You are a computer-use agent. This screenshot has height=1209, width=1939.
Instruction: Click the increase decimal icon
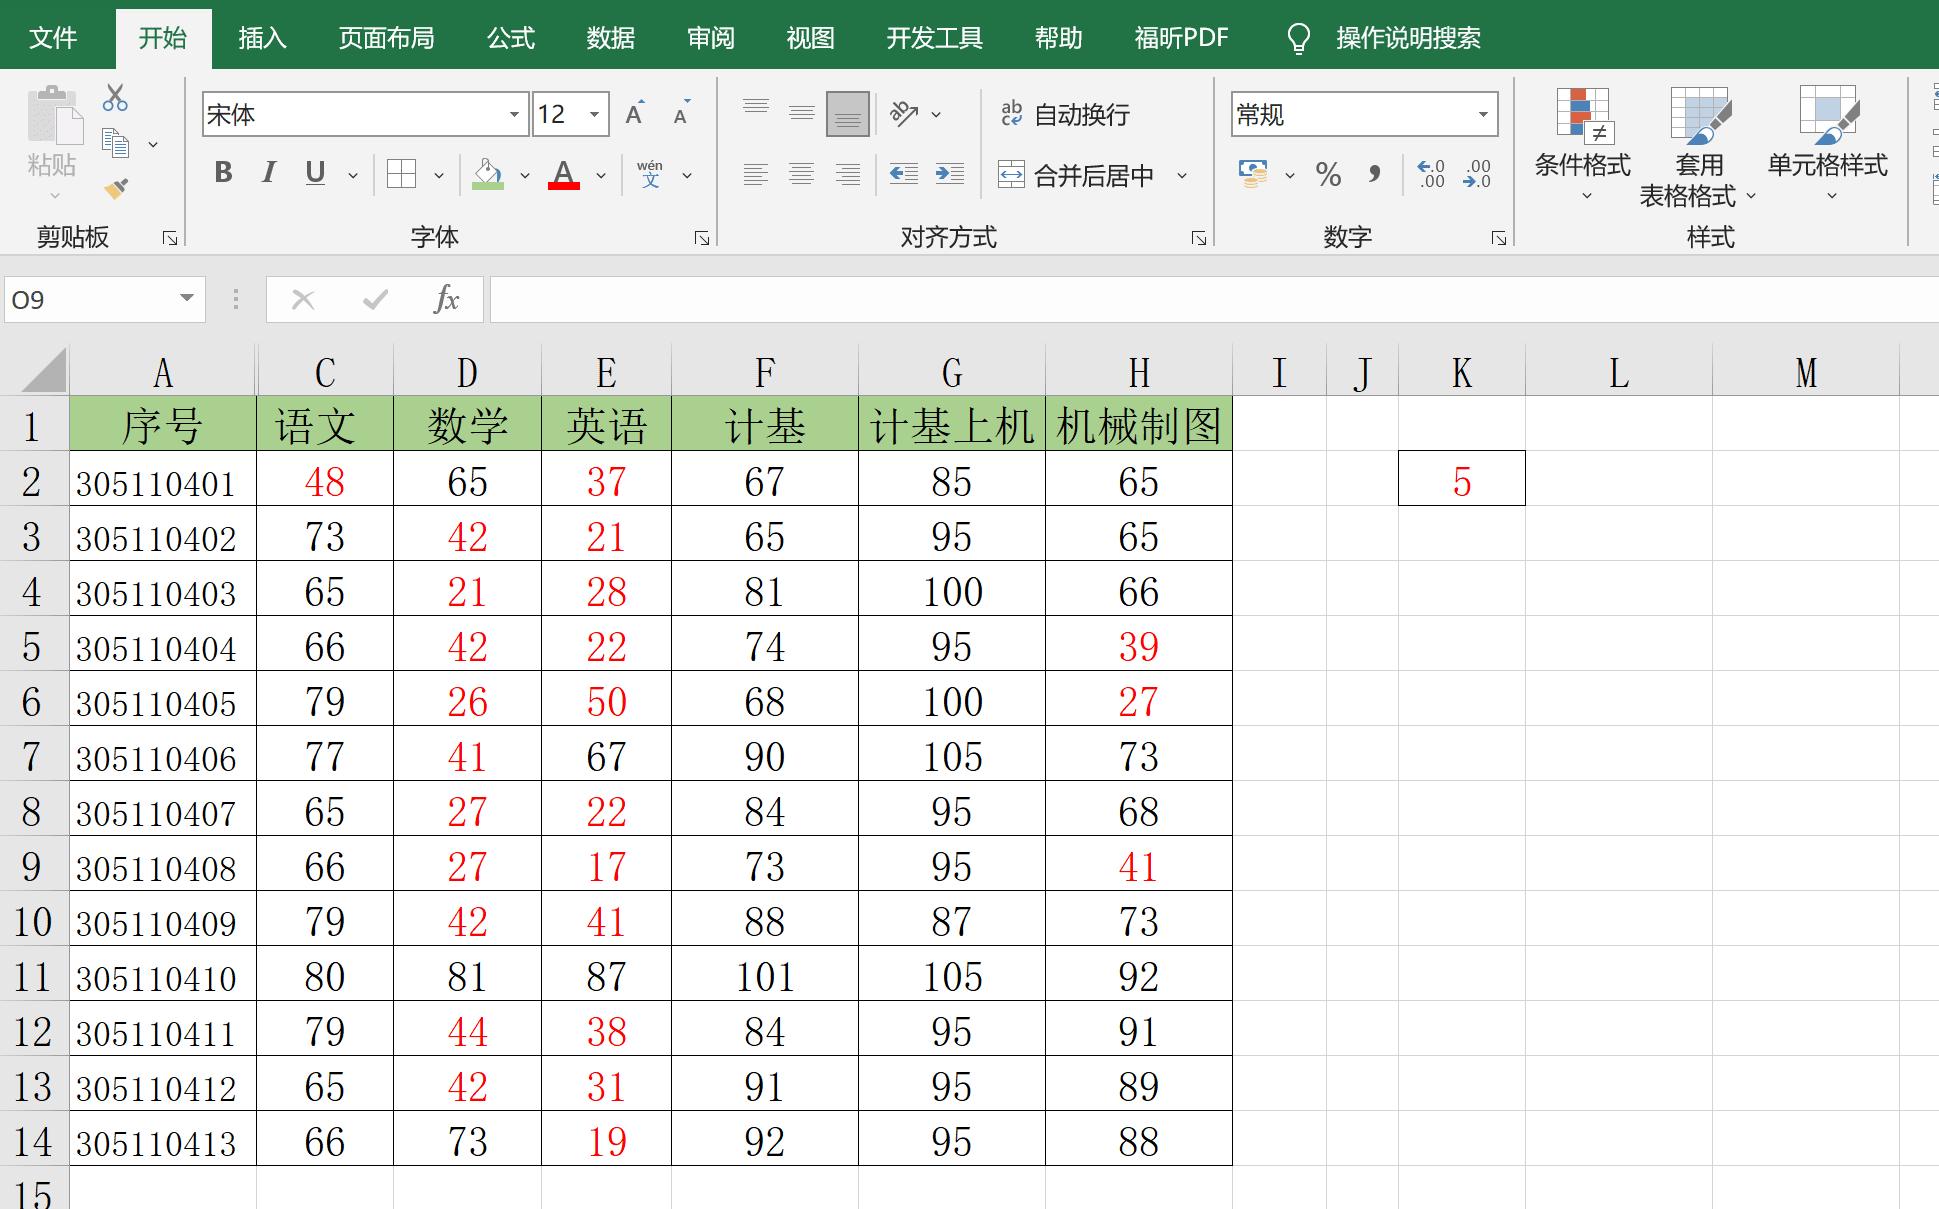click(x=1430, y=174)
